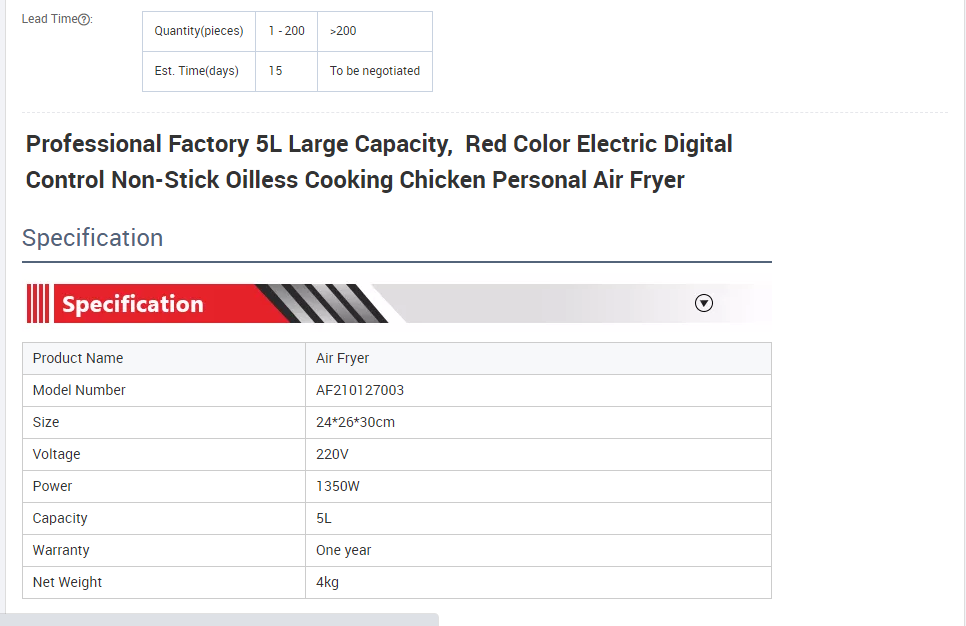
Task: Click the Lead Time help question-mark icon
Action: 85,20
